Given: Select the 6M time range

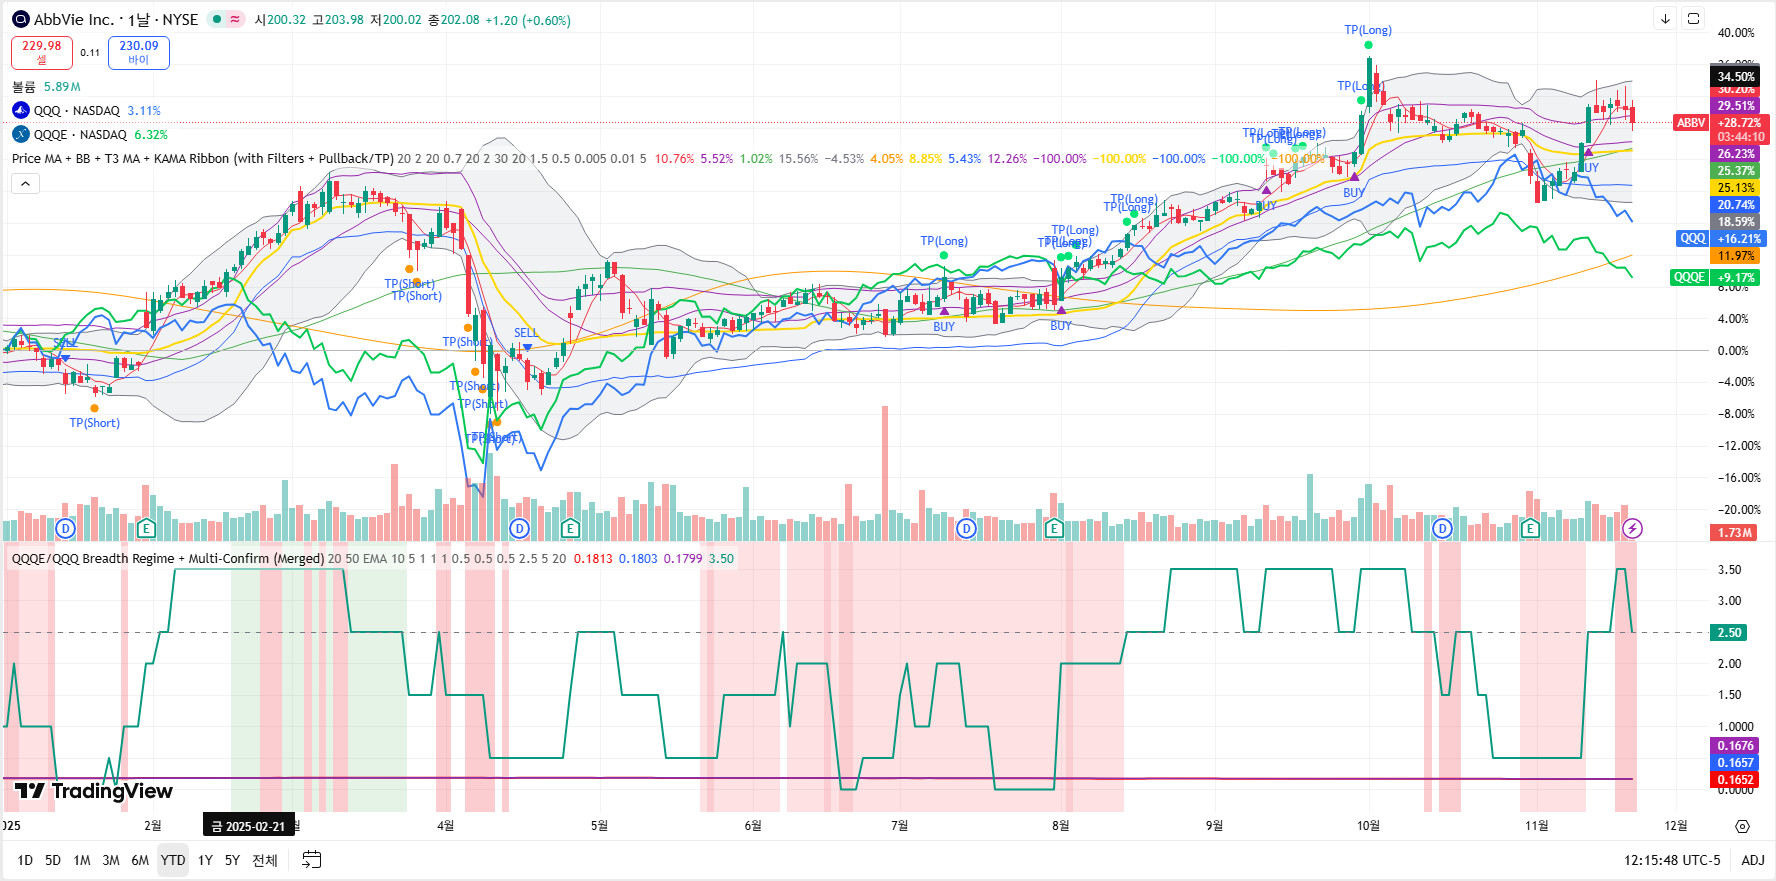Looking at the screenshot, I should (140, 860).
